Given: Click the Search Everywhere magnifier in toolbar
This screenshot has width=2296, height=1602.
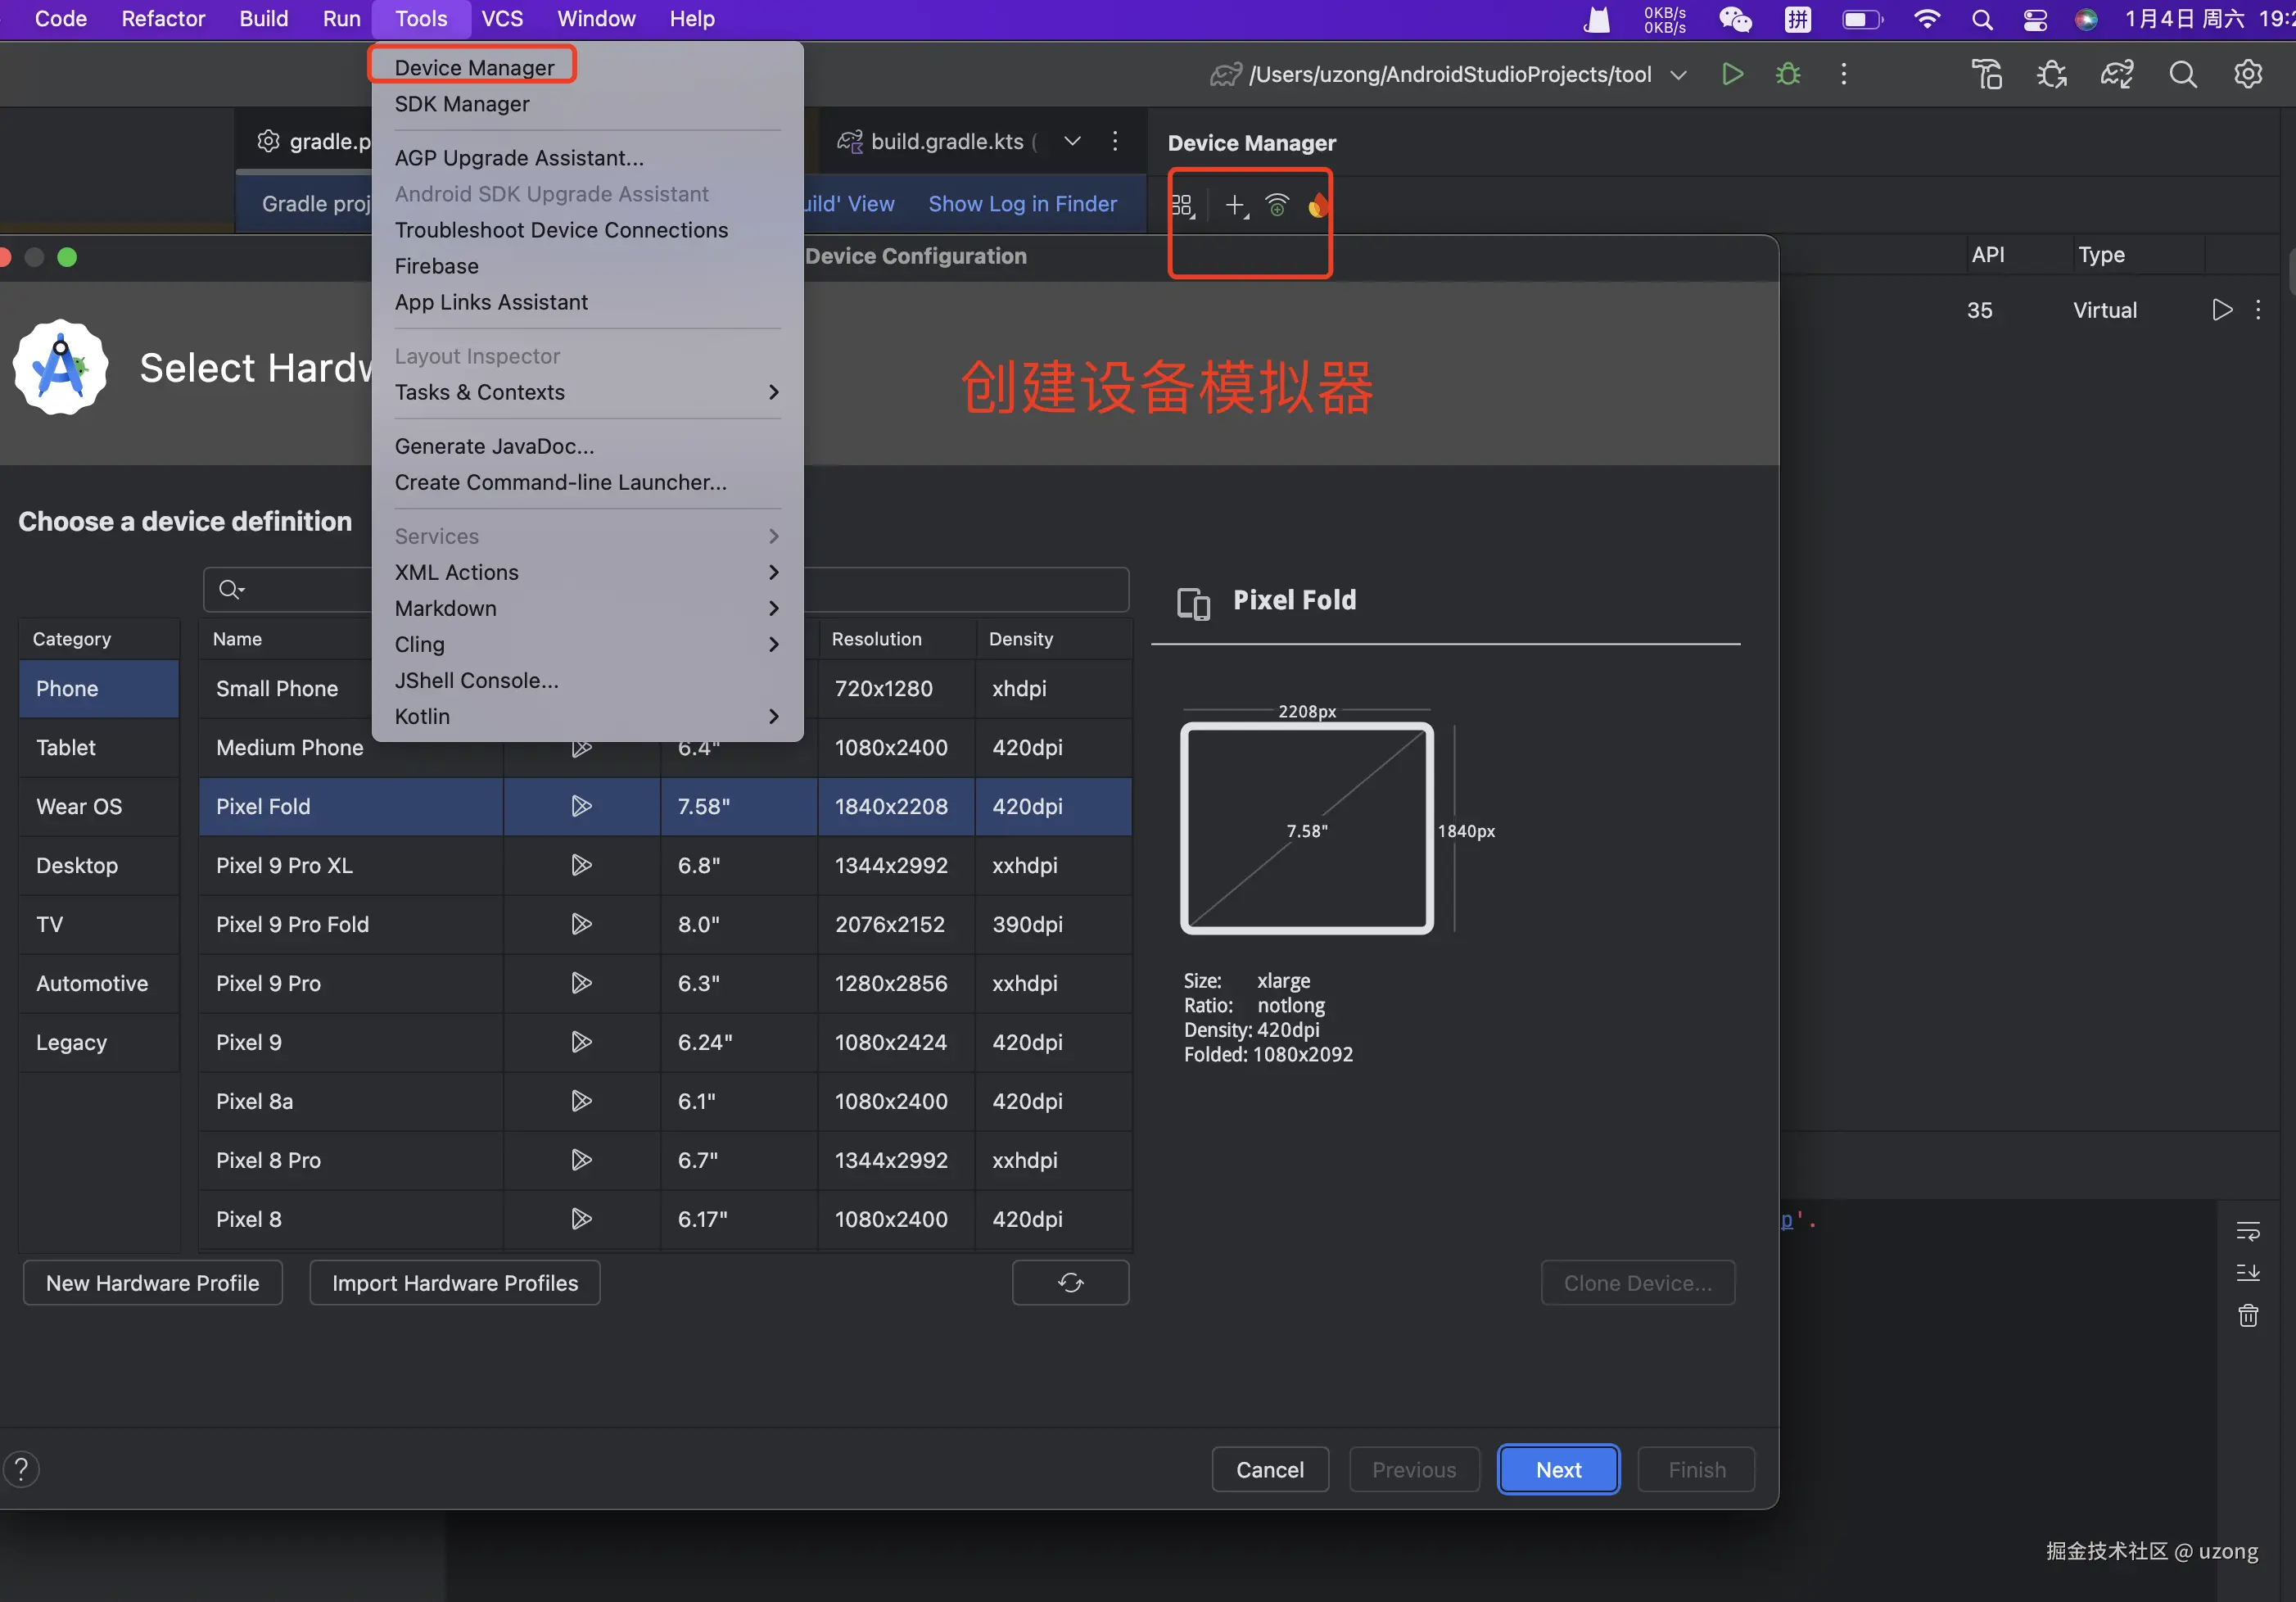Looking at the screenshot, I should [x=2182, y=74].
